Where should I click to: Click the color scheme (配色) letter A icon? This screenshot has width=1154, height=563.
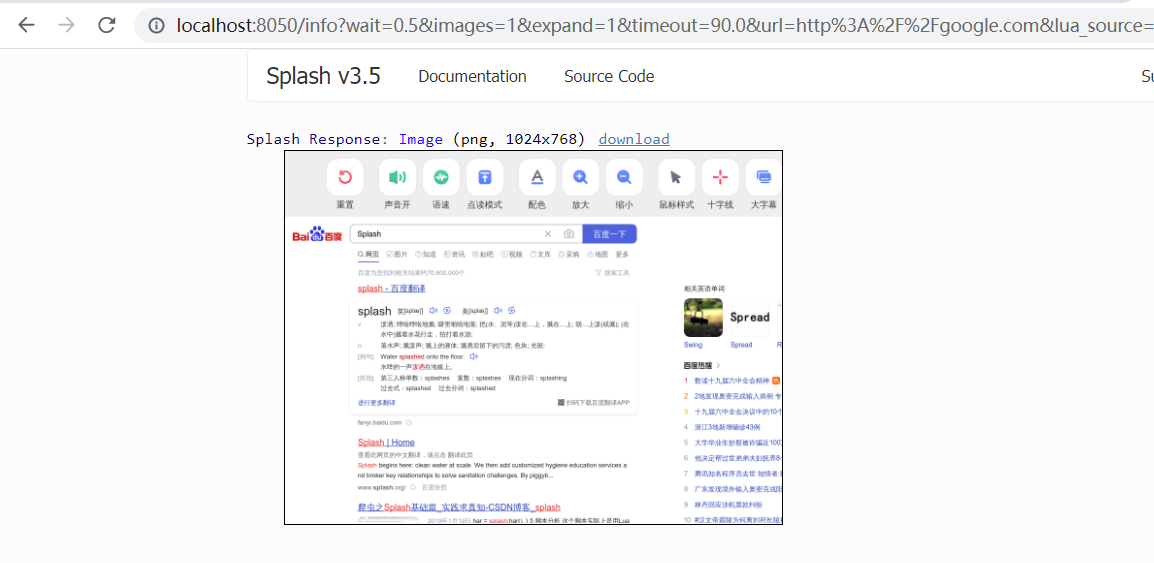pyautogui.click(x=537, y=177)
